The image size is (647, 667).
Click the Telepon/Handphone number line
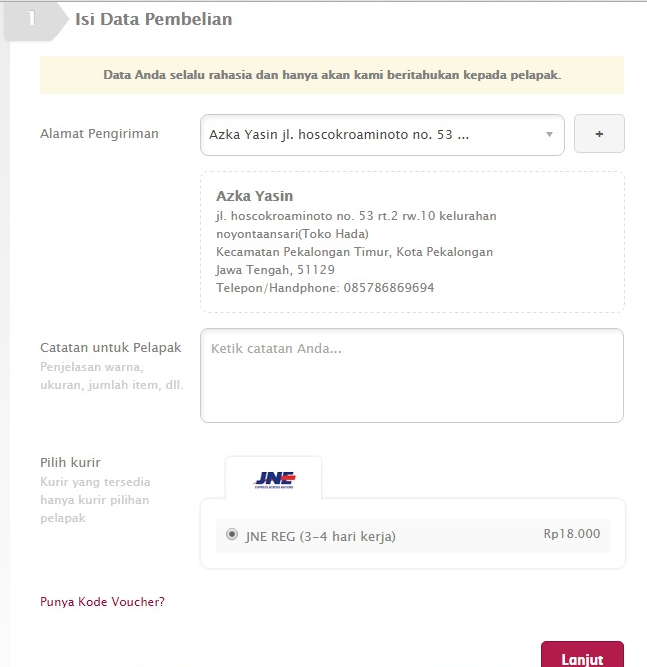click(325, 288)
